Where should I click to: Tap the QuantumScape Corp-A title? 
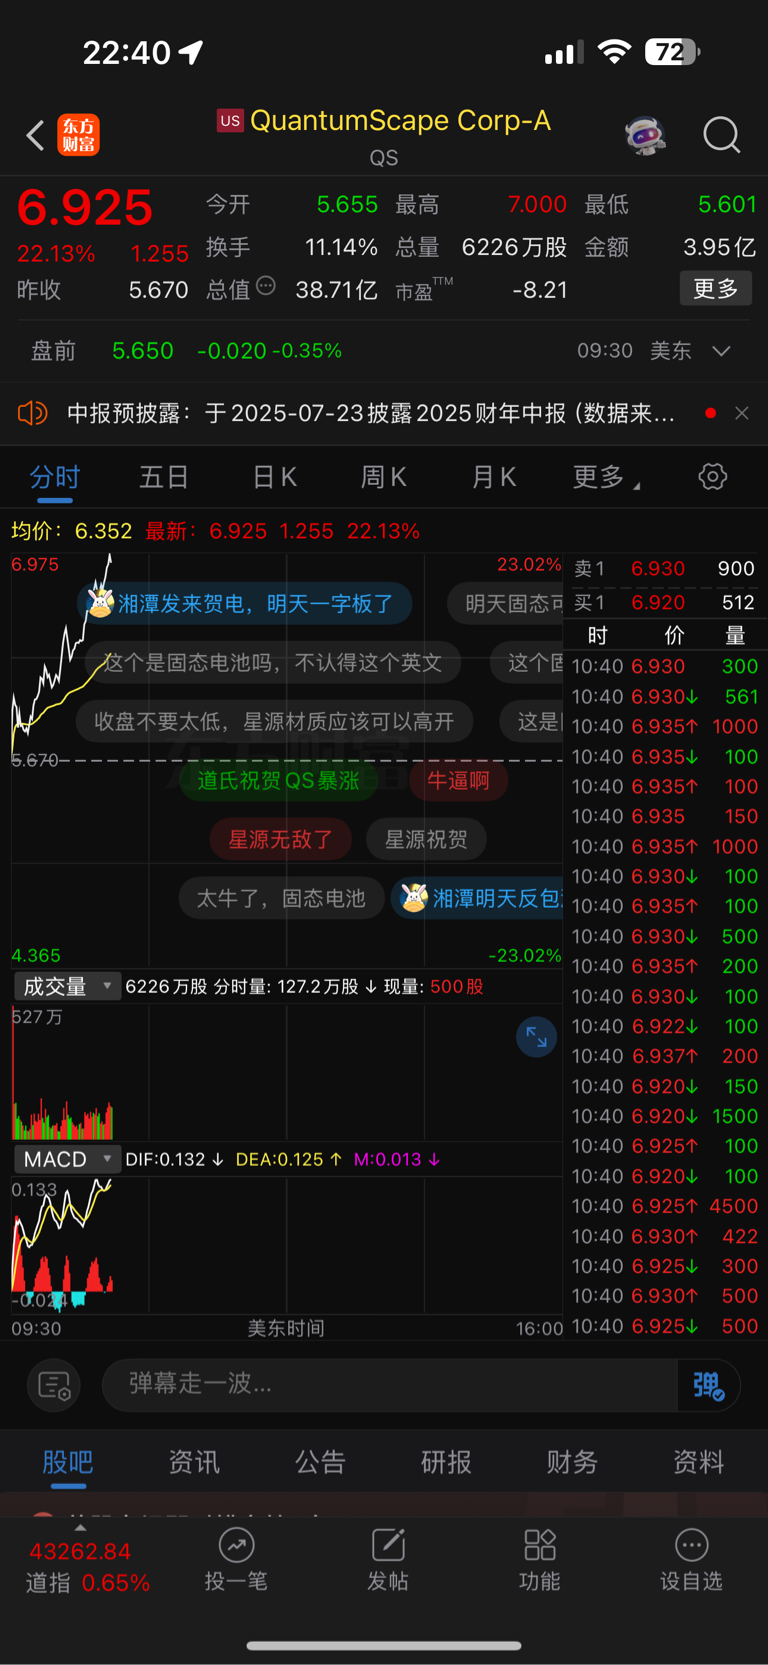point(400,121)
